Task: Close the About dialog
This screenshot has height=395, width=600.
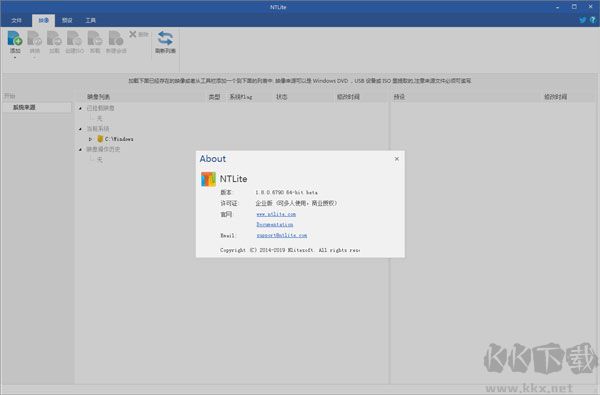Action: tap(396, 159)
